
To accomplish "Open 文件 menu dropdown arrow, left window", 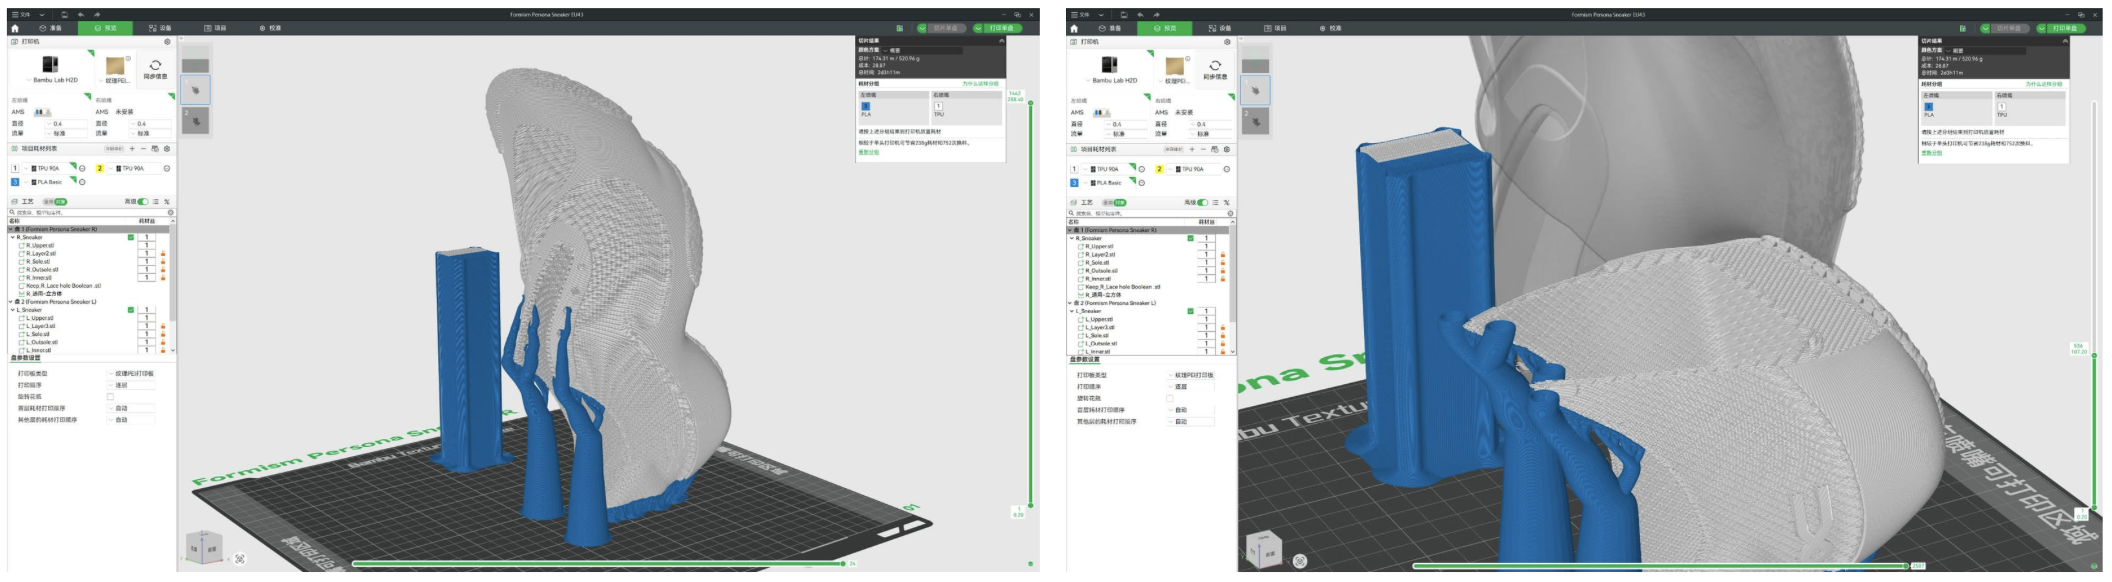I will [x=43, y=15].
